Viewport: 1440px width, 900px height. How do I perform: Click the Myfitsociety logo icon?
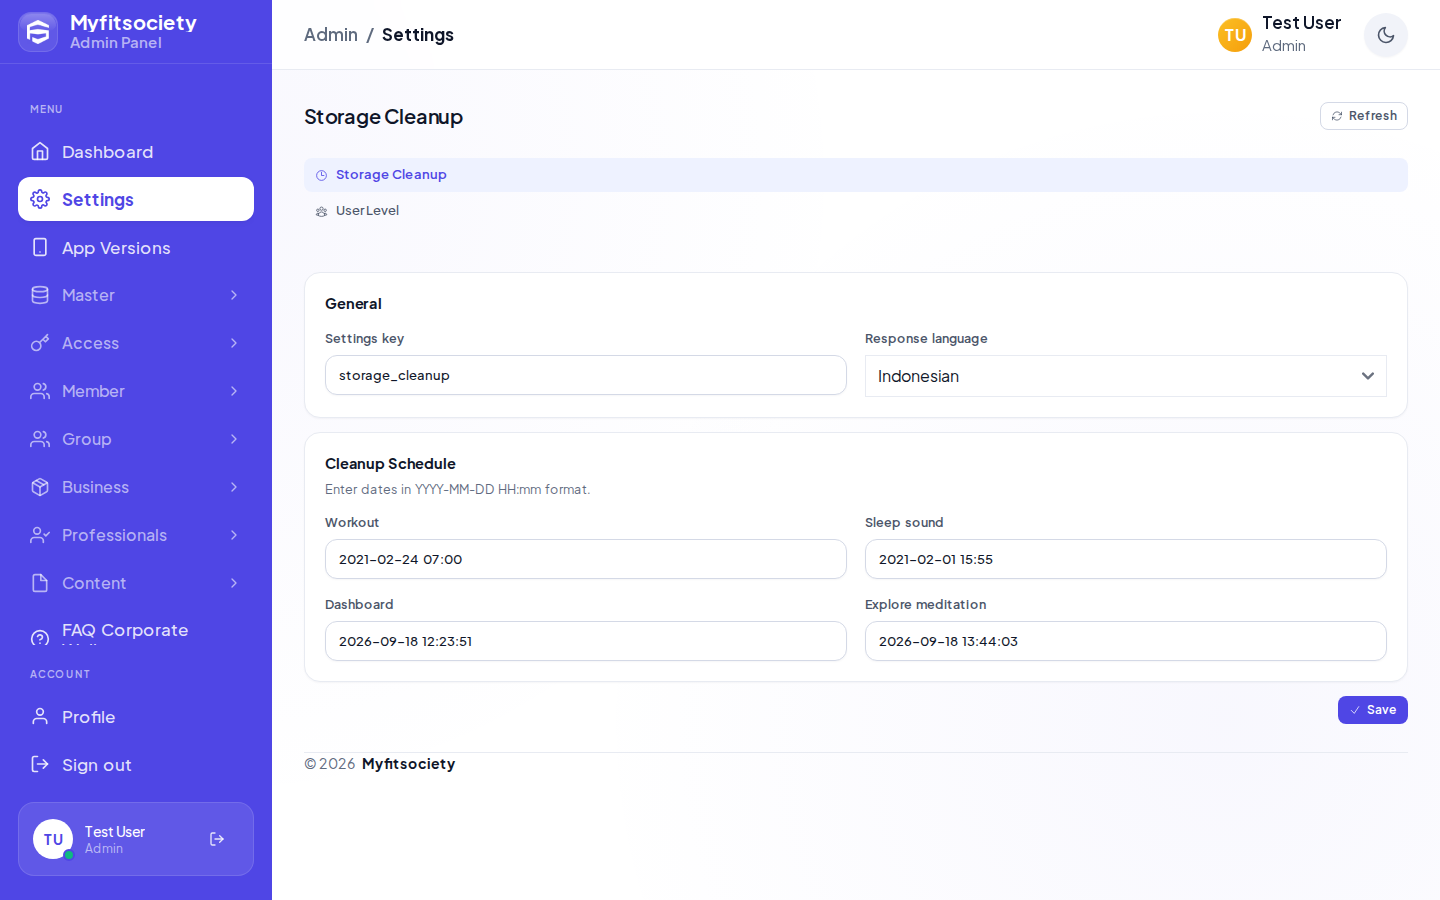pos(38,32)
